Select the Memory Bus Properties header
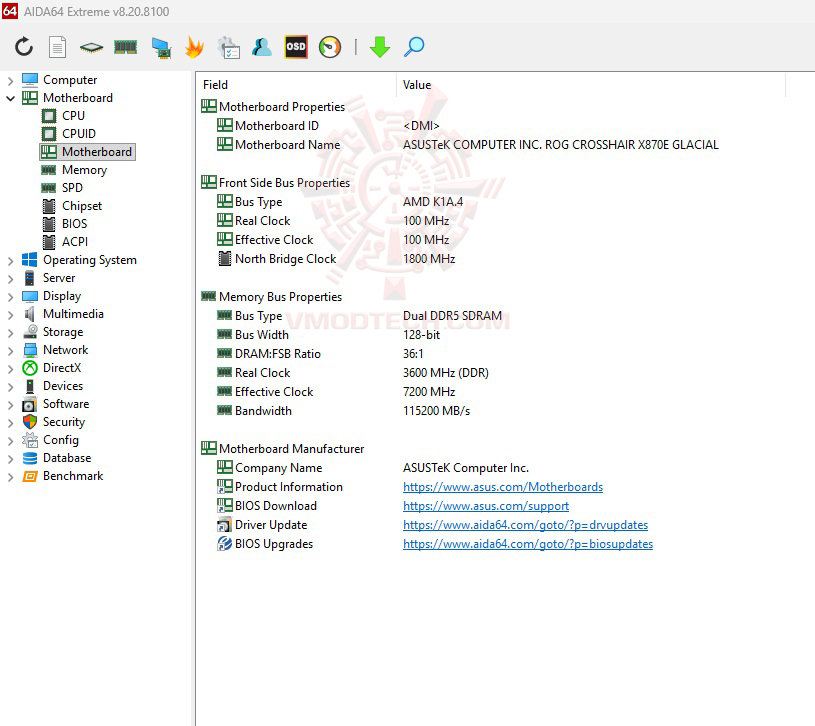This screenshot has height=726, width=815. [x=272, y=297]
